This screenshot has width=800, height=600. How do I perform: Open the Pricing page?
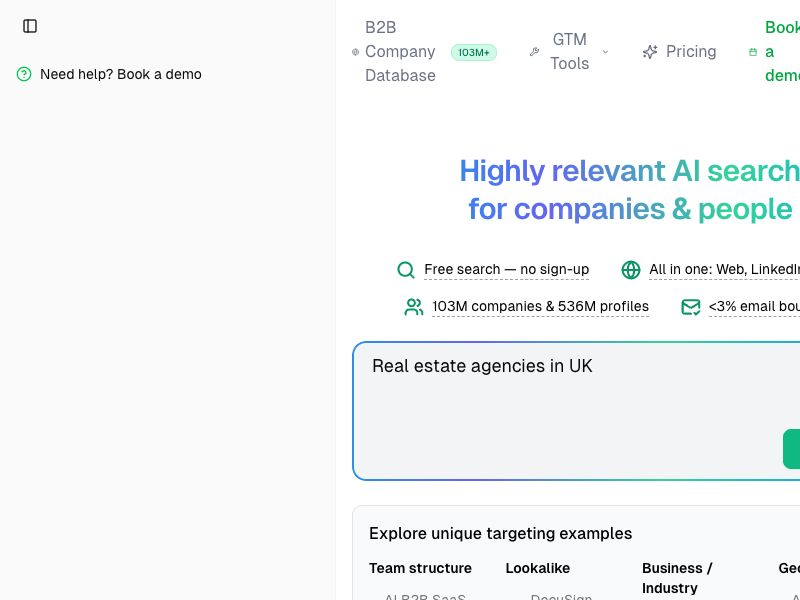pyautogui.click(x=691, y=52)
